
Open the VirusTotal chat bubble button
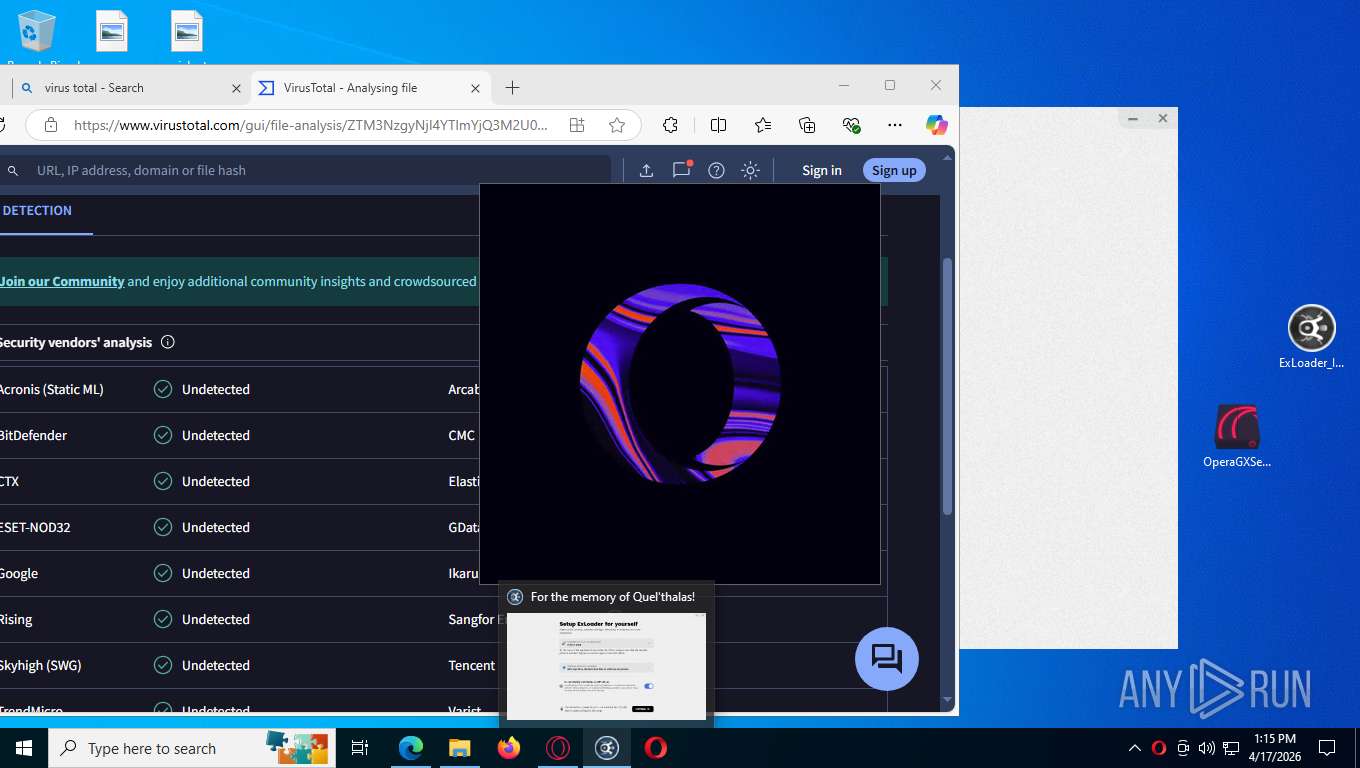887,658
